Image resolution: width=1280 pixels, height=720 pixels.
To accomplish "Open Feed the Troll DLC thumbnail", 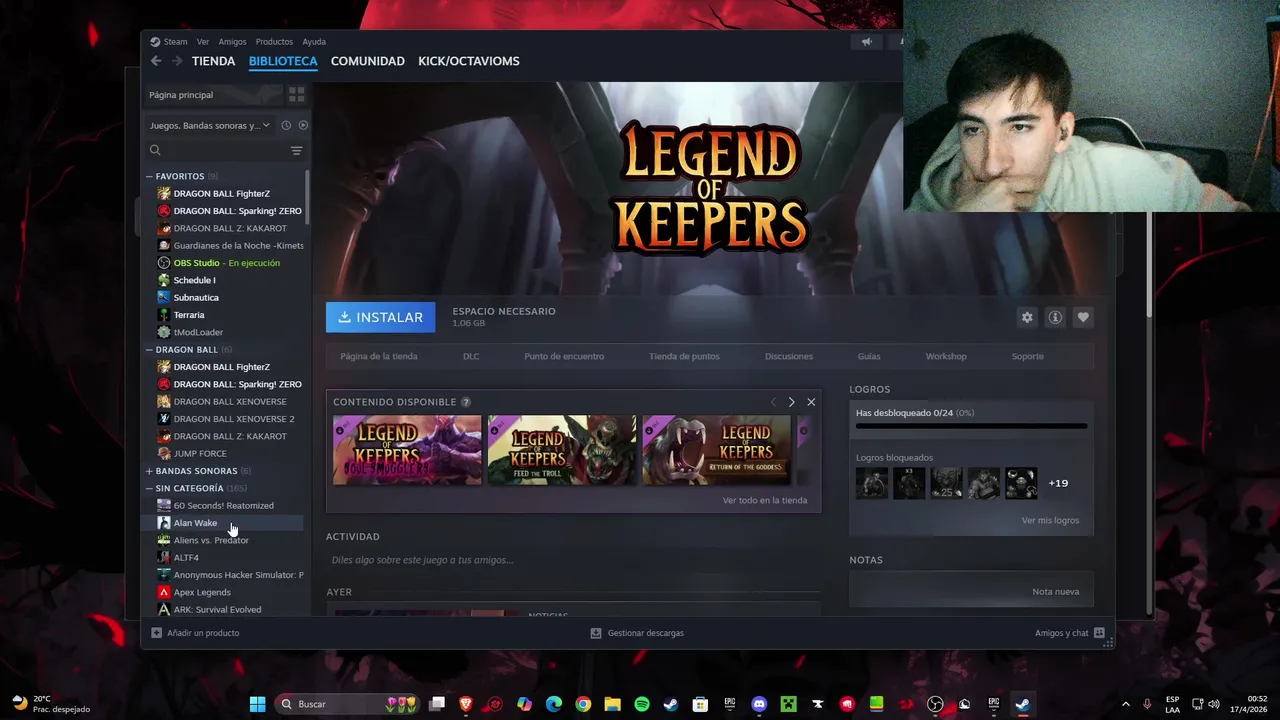I will click(562, 450).
